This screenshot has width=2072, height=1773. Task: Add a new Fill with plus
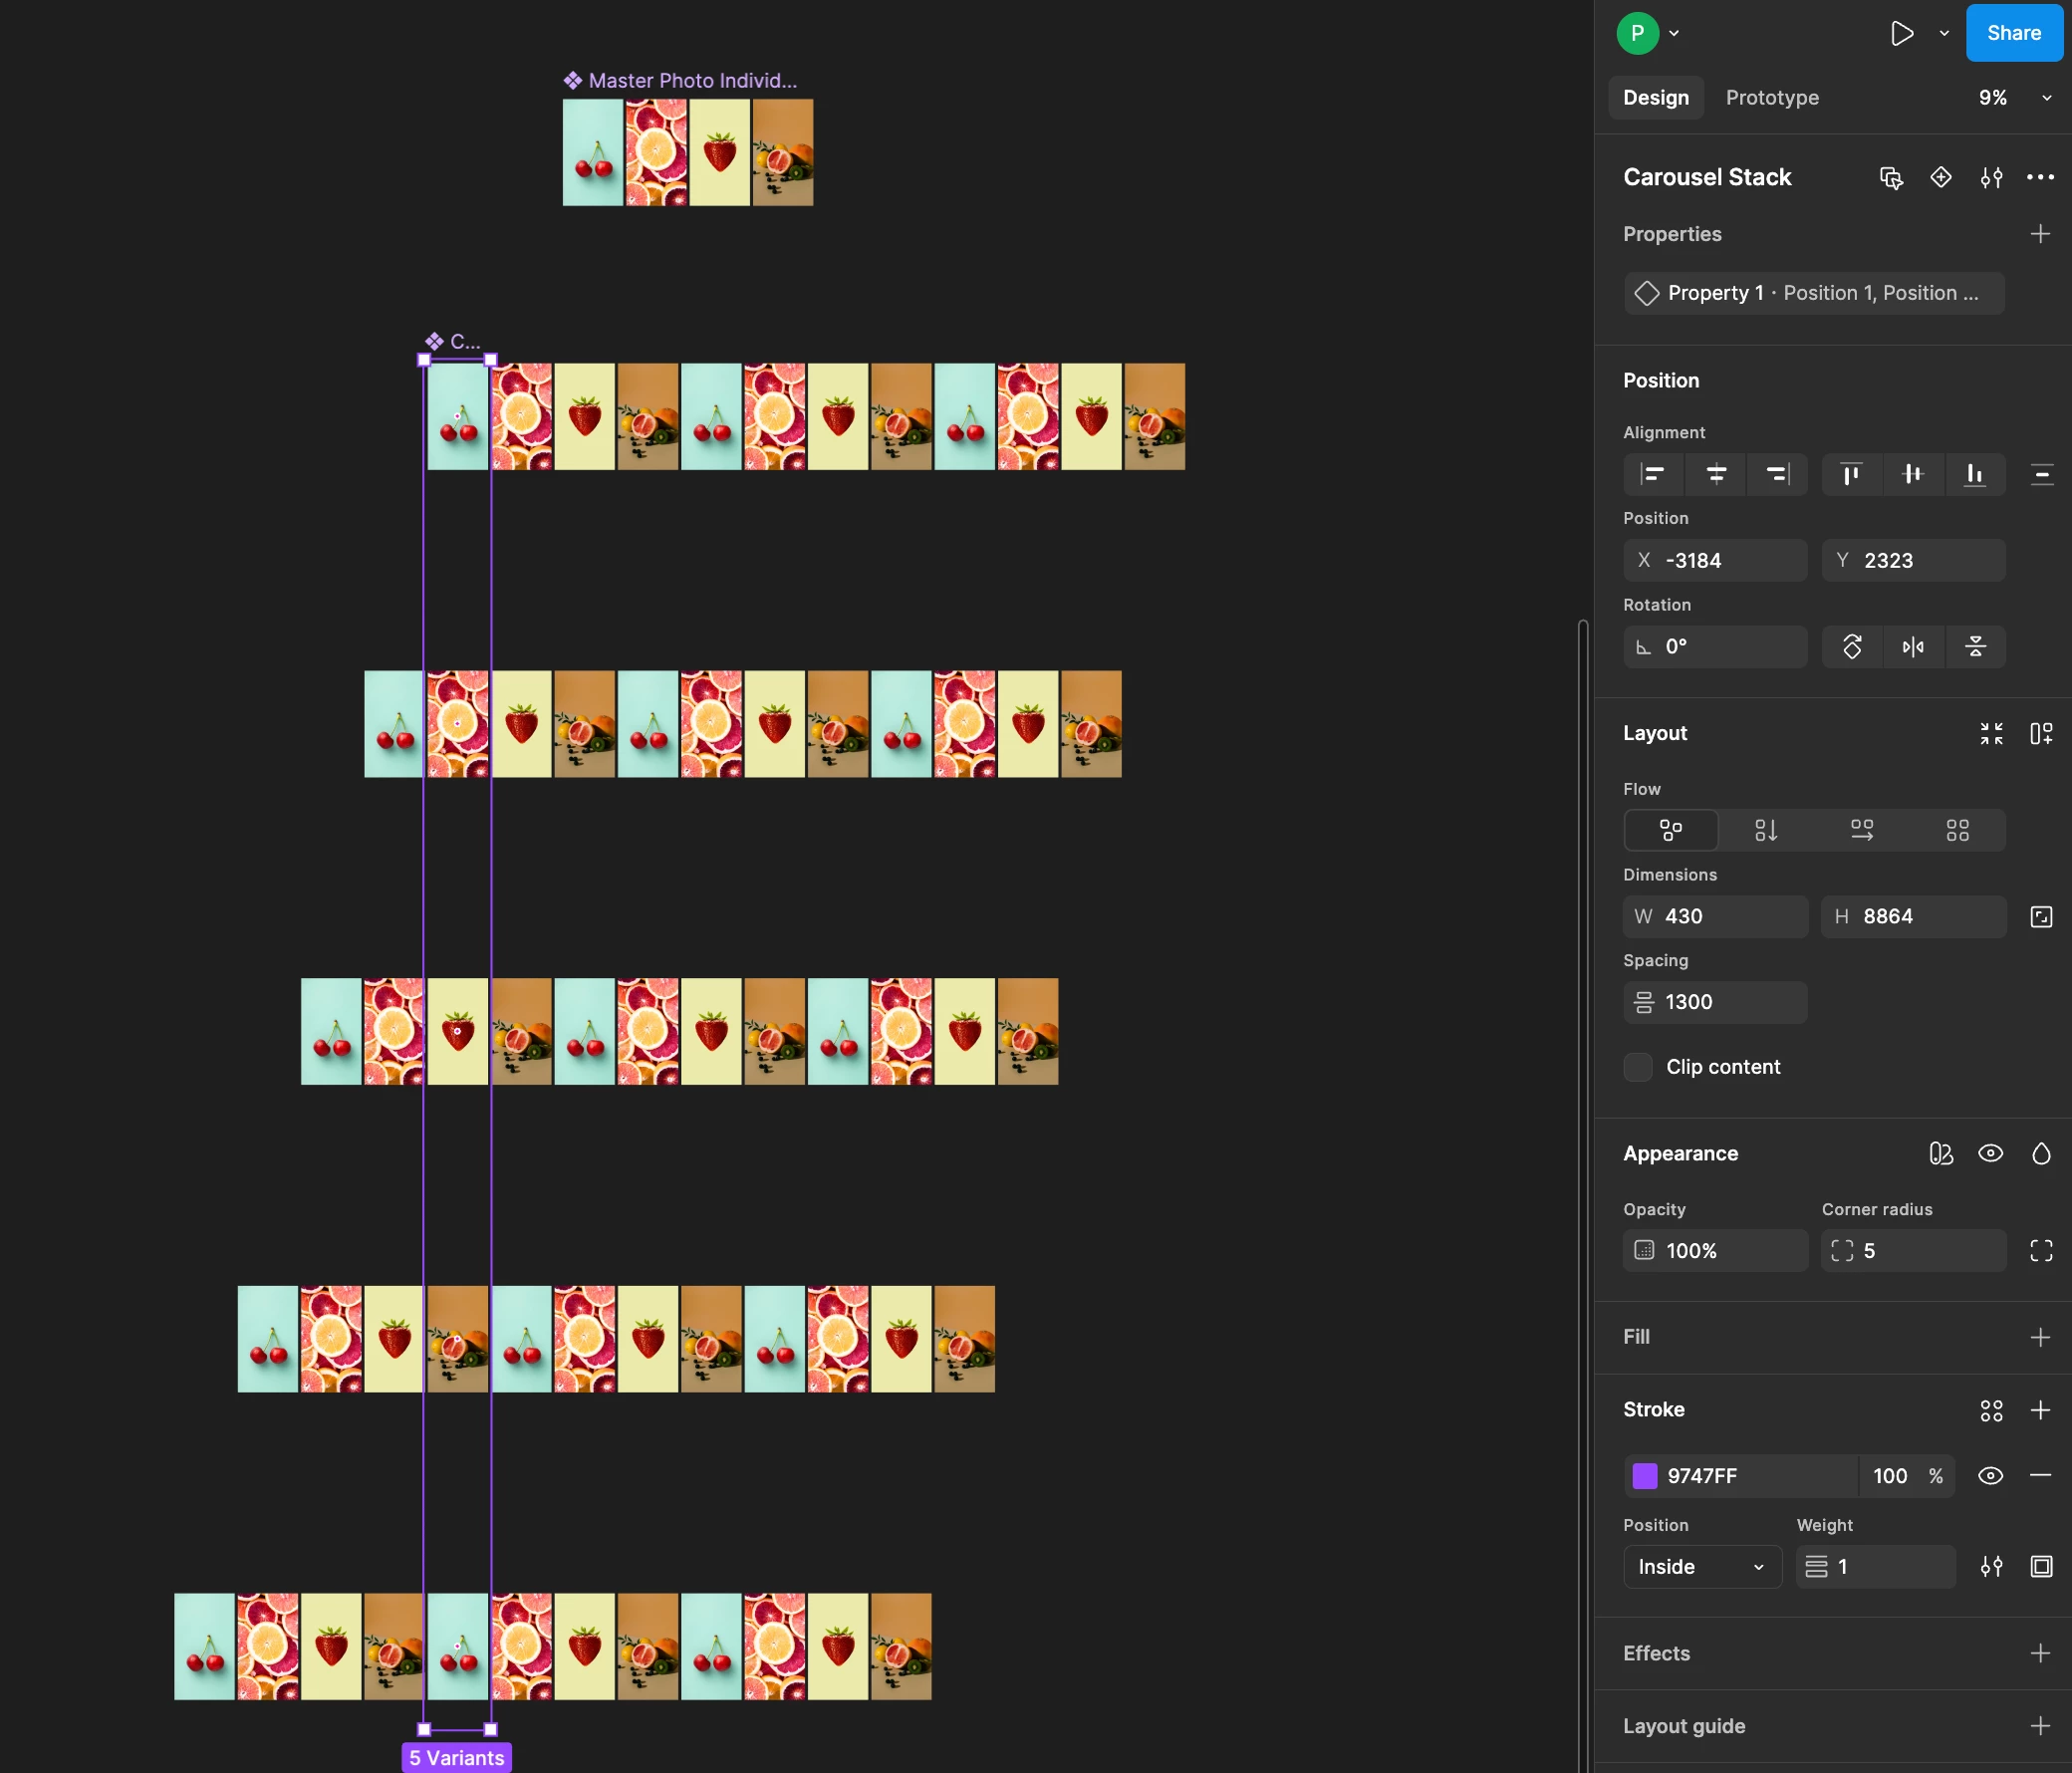2040,1337
